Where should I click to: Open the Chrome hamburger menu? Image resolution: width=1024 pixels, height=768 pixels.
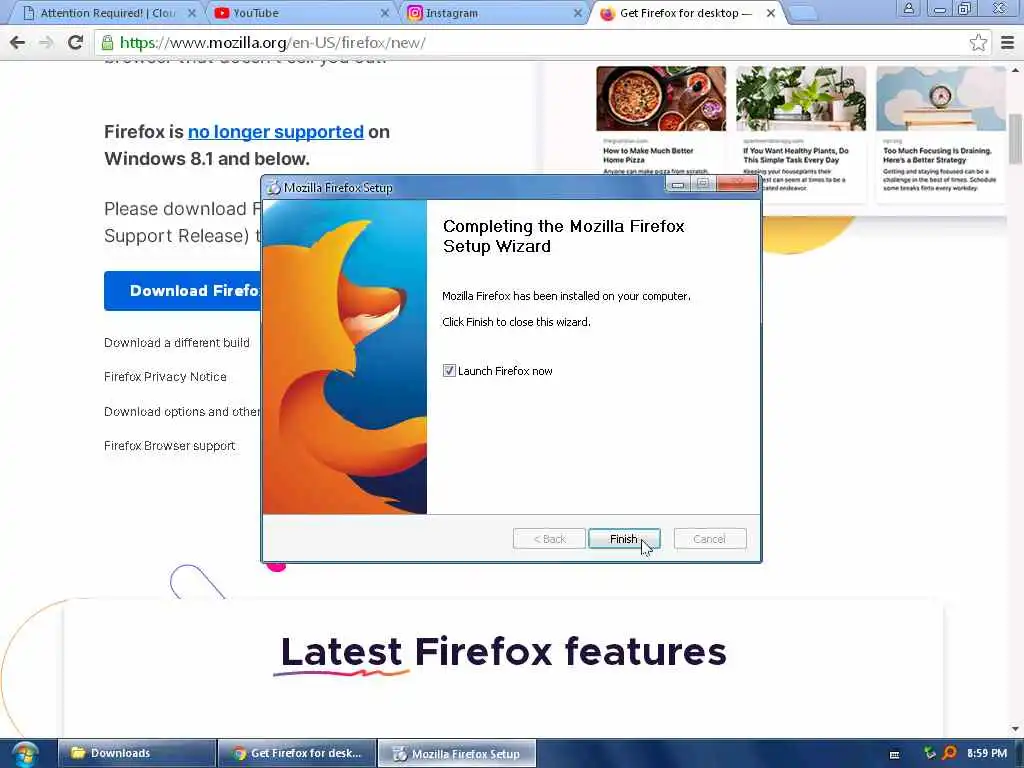click(1007, 43)
